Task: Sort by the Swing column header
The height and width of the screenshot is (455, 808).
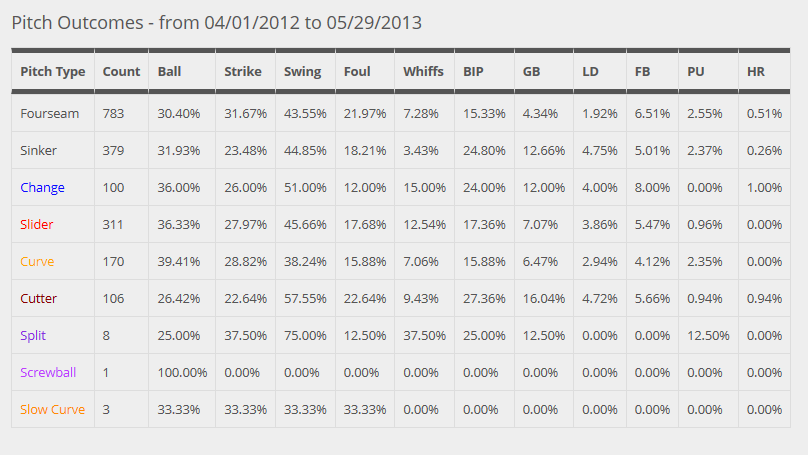Action: [x=302, y=72]
